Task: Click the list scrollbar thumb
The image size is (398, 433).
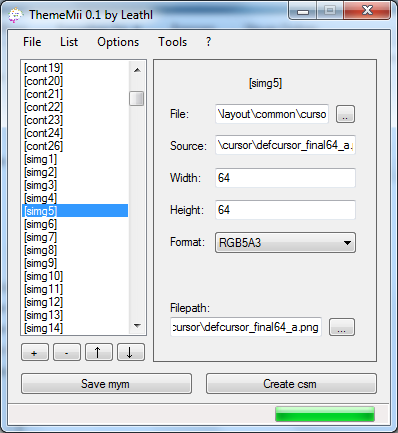Action: click(137, 98)
